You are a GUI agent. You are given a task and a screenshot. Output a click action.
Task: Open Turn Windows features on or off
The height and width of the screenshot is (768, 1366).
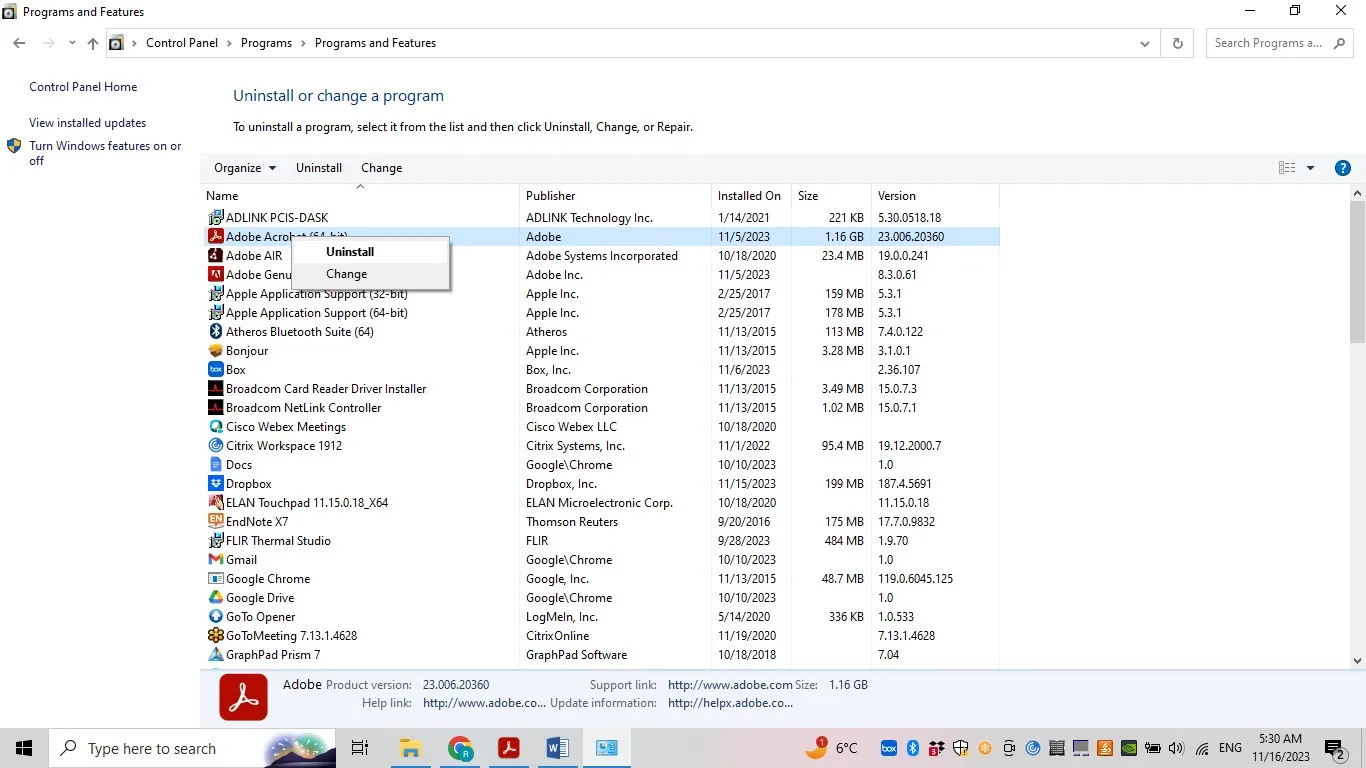pyautogui.click(x=105, y=153)
